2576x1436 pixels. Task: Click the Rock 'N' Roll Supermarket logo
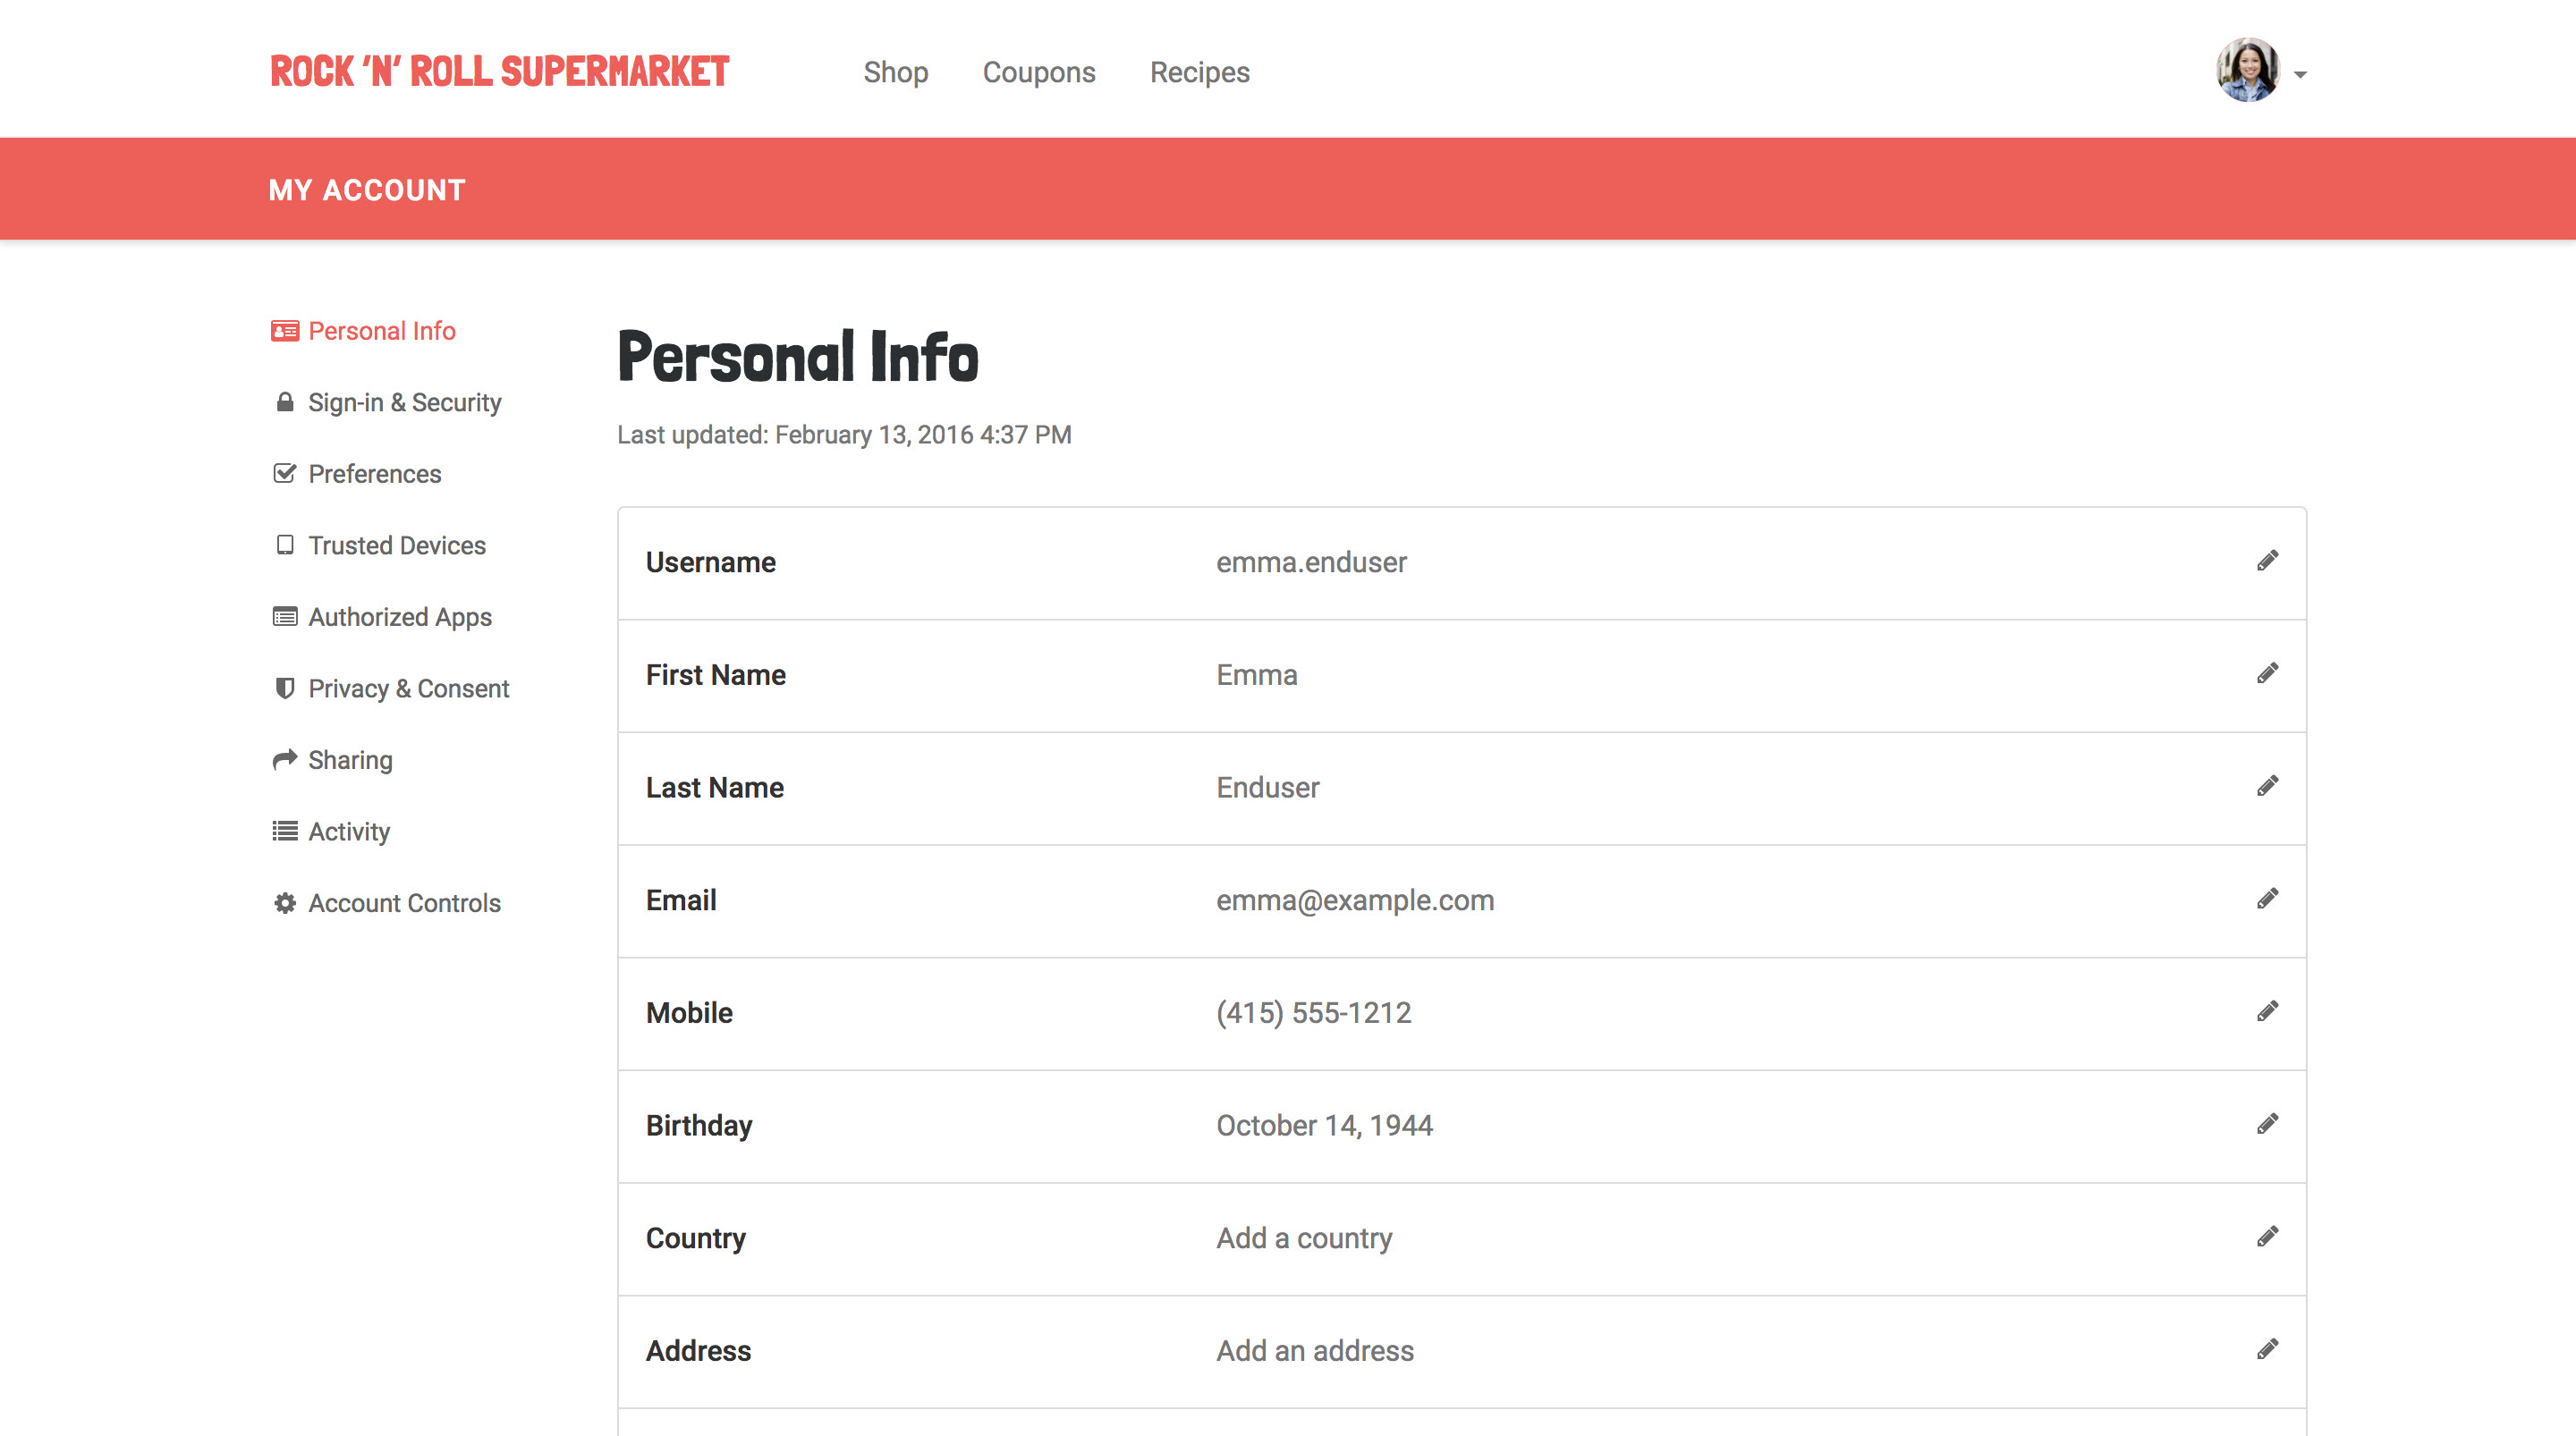(x=499, y=72)
